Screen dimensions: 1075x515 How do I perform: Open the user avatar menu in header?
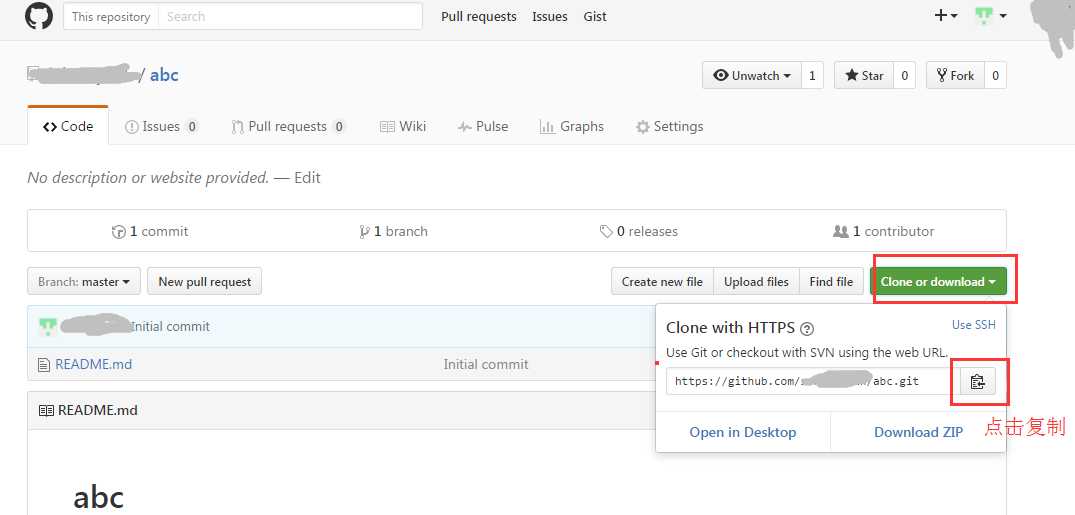(x=991, y=16)
